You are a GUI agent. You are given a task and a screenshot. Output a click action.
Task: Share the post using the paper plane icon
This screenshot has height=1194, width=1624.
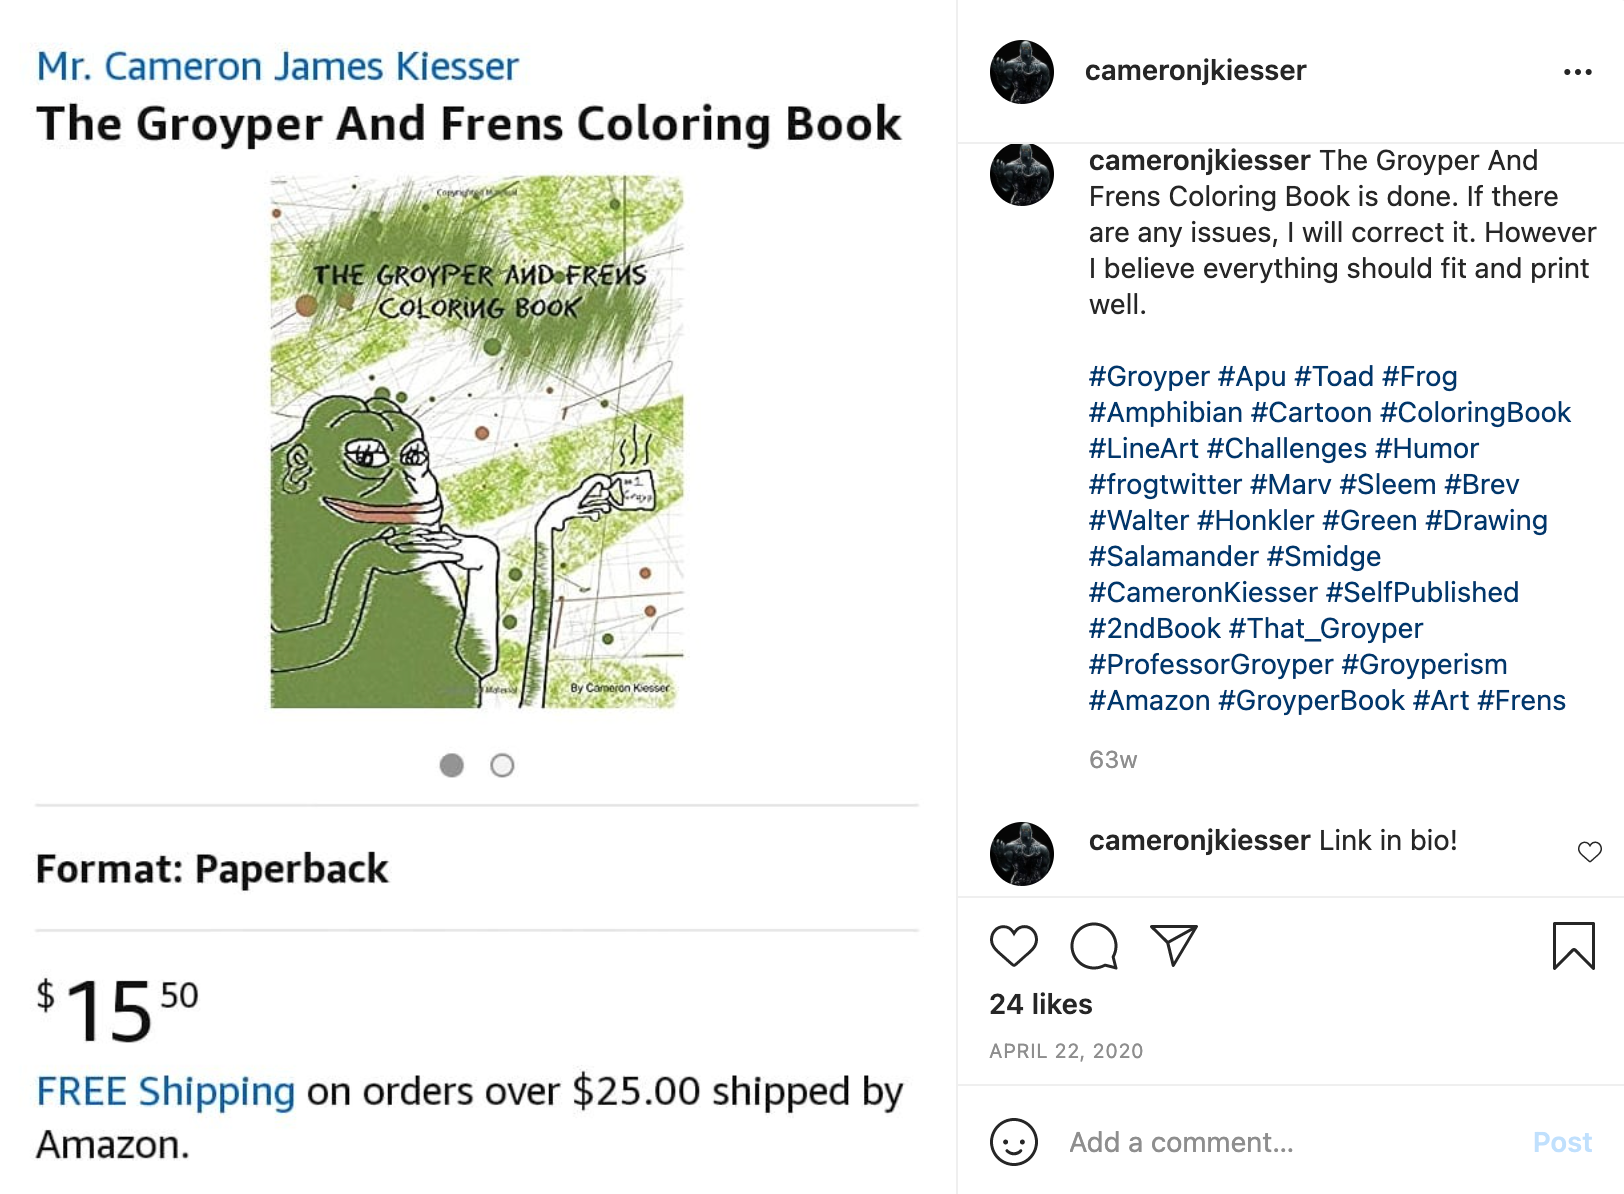click(x=1175, y=942)
